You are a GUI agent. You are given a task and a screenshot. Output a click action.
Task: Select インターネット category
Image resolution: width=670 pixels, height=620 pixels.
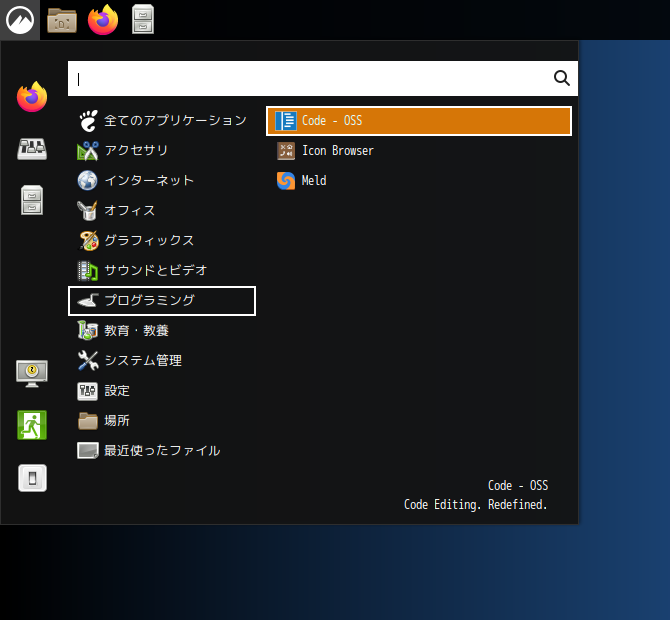[162, 180]
